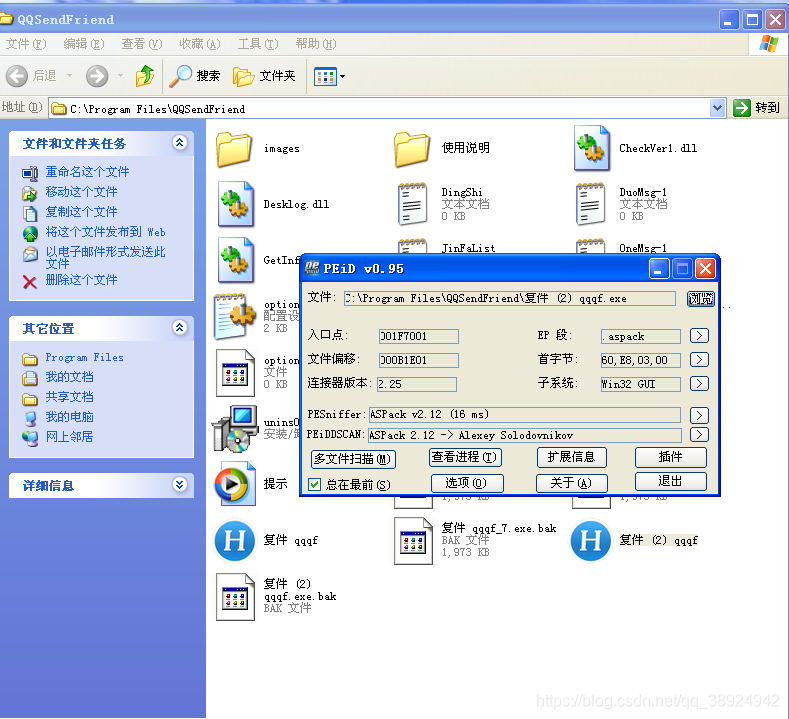Click Multi-file Scan button (多文件扫描)
The image size is (789, 719).
(x=353, y=459)
